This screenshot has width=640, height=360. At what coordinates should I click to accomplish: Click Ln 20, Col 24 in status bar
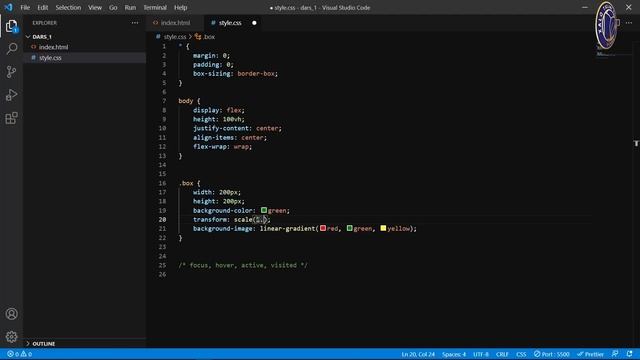[418, 354]
